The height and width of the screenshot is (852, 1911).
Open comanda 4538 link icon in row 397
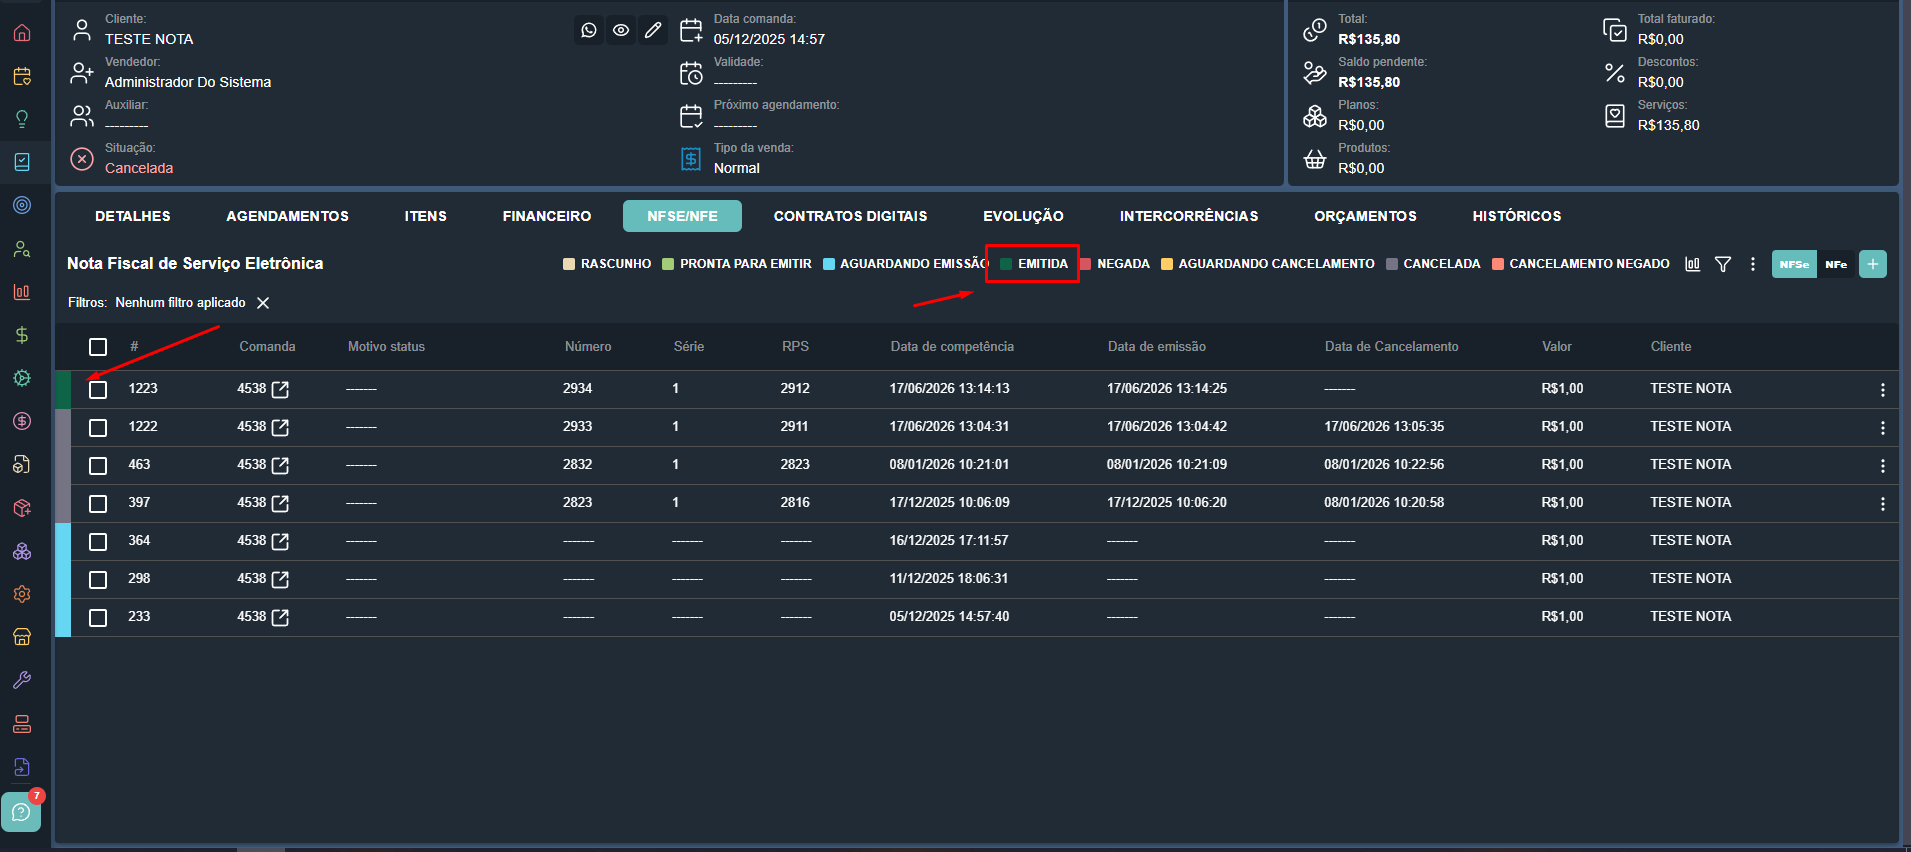[280, 503]
